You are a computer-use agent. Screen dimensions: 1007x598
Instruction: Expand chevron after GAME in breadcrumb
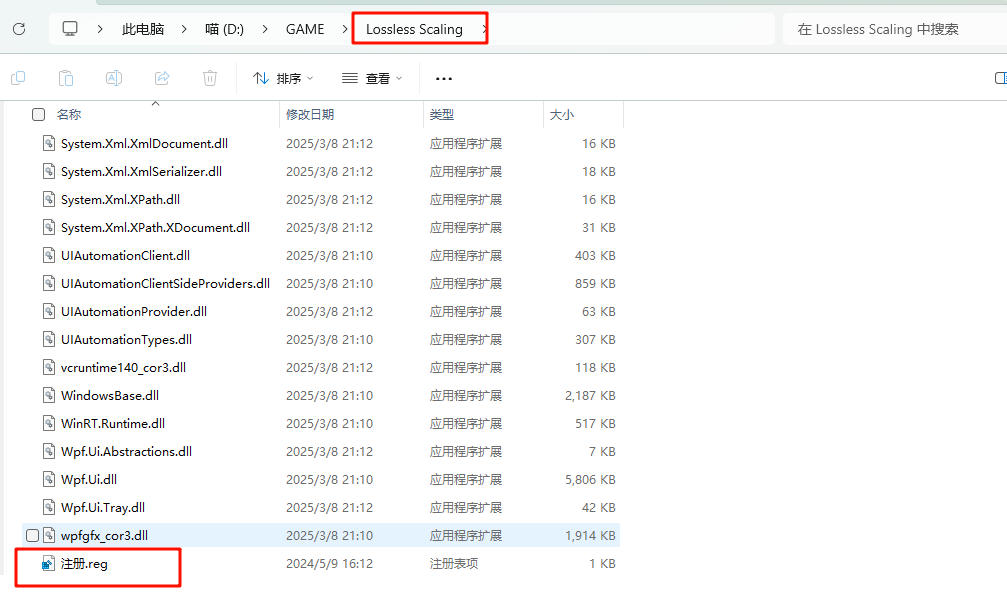[x=345, y=29]
